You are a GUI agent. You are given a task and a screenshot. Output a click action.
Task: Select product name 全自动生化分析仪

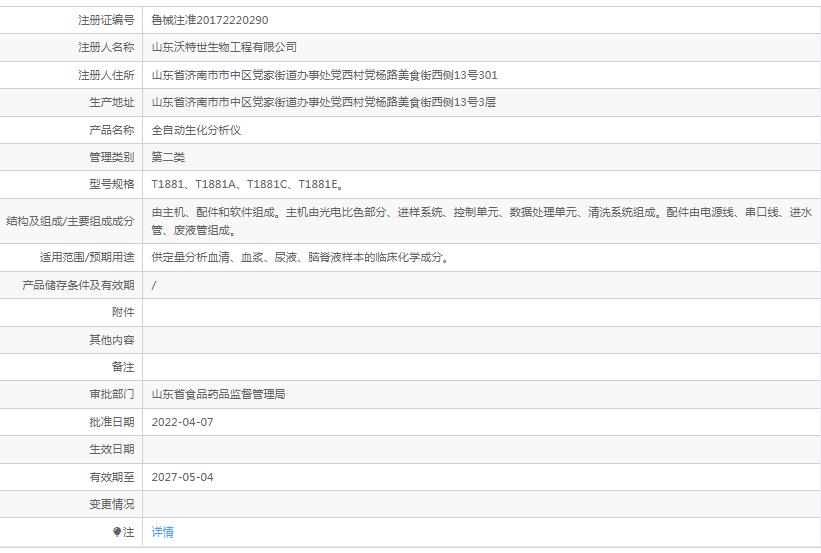[196, 130]
